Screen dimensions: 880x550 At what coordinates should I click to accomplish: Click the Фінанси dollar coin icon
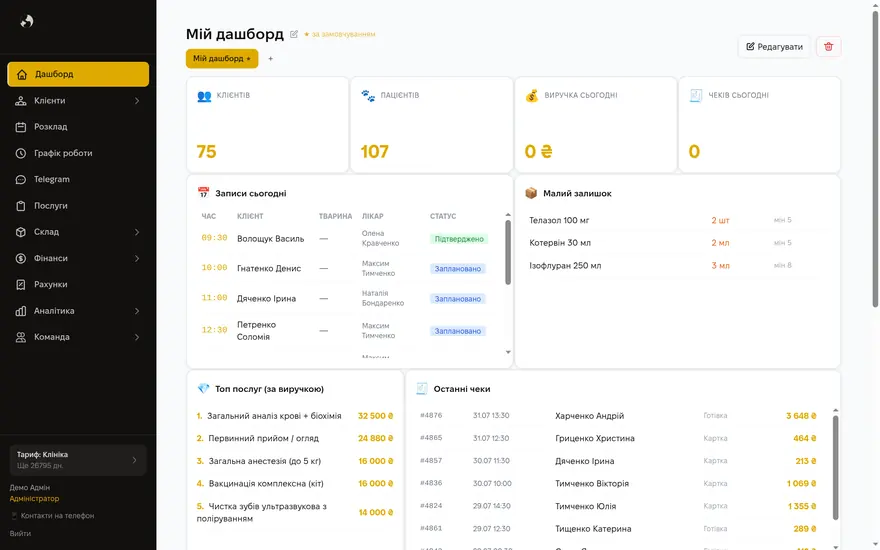coord(21,258)
